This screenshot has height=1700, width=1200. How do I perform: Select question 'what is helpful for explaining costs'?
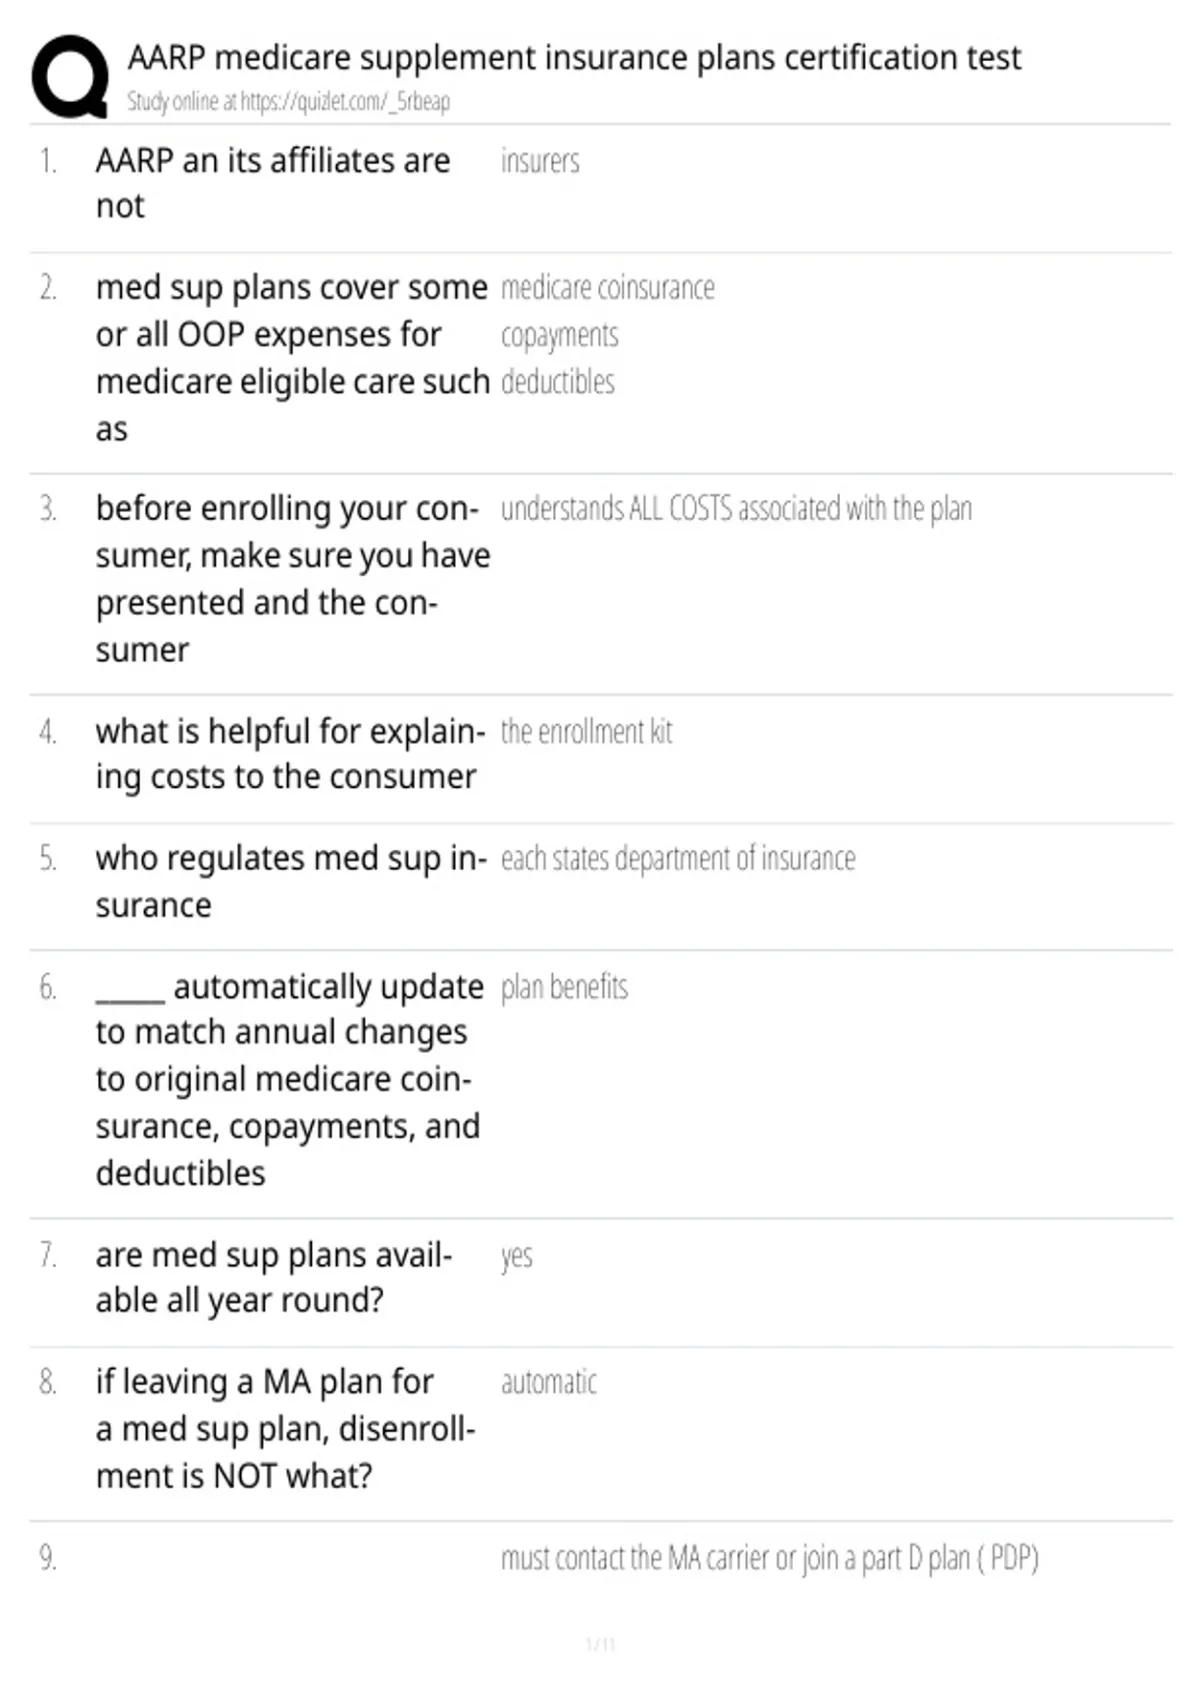point(291,754)
